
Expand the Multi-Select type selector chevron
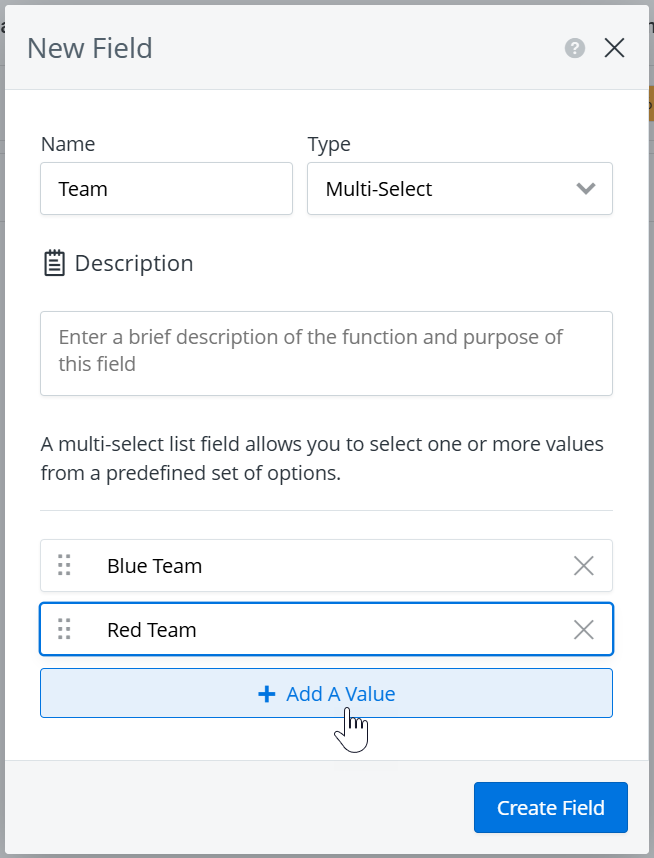[x=586, y=188]
